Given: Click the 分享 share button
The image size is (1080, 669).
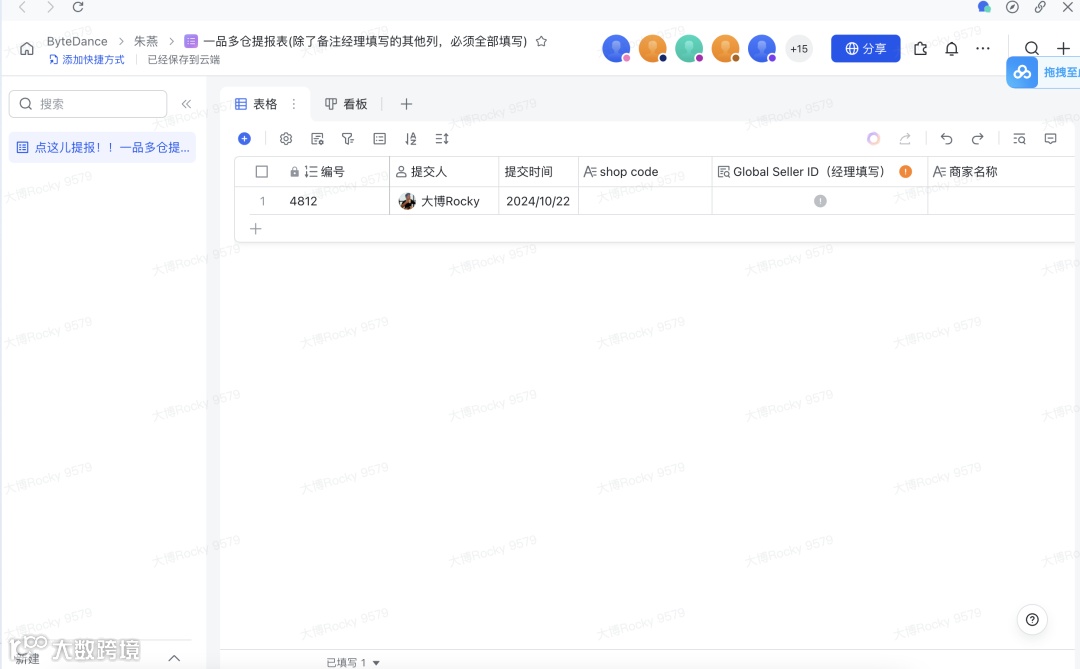Looking at the screenshot, I should click(865, 48).
